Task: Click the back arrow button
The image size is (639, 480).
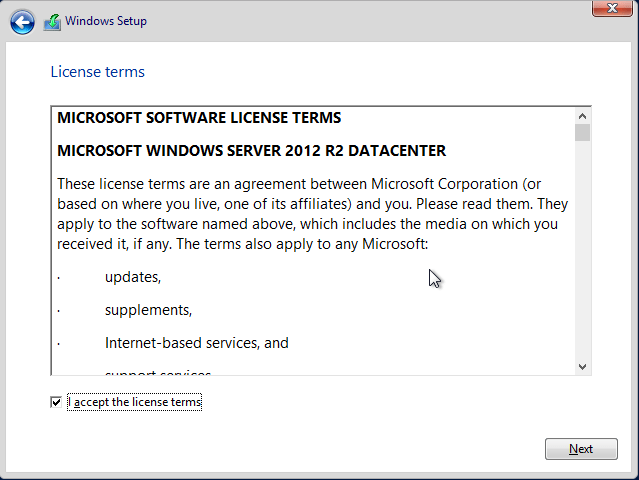Action: 22,21
